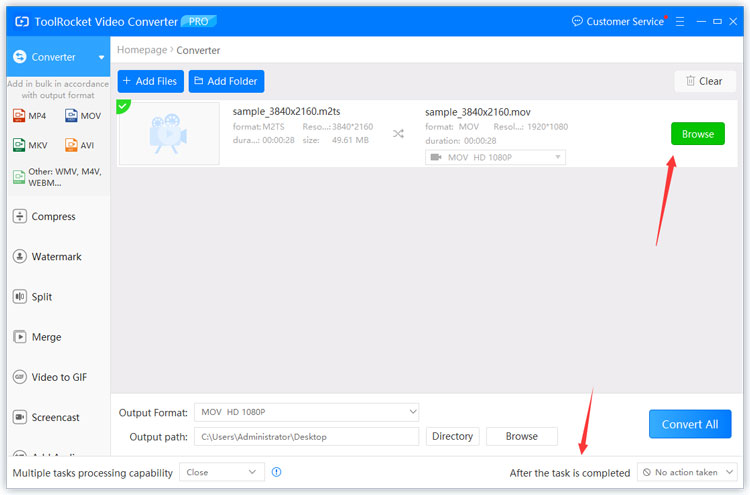Click the video thumbnail of sample_3840x2160.m2ts
This screenshot has width=750, height=495.
169,133
